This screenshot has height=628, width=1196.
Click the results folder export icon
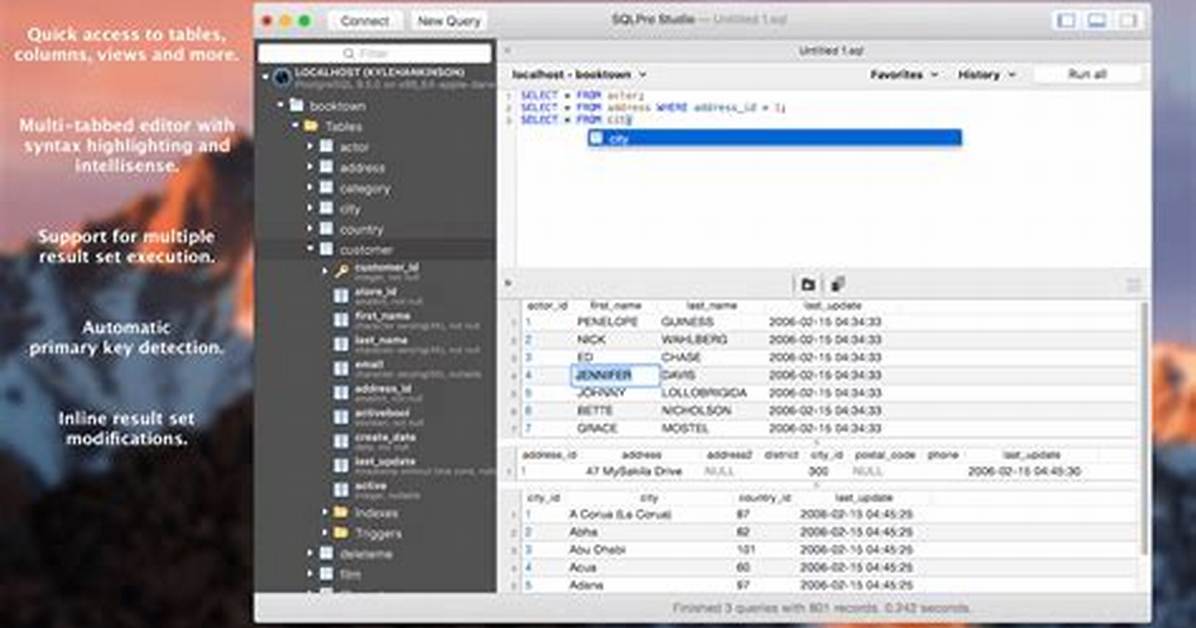pos(808,285)
